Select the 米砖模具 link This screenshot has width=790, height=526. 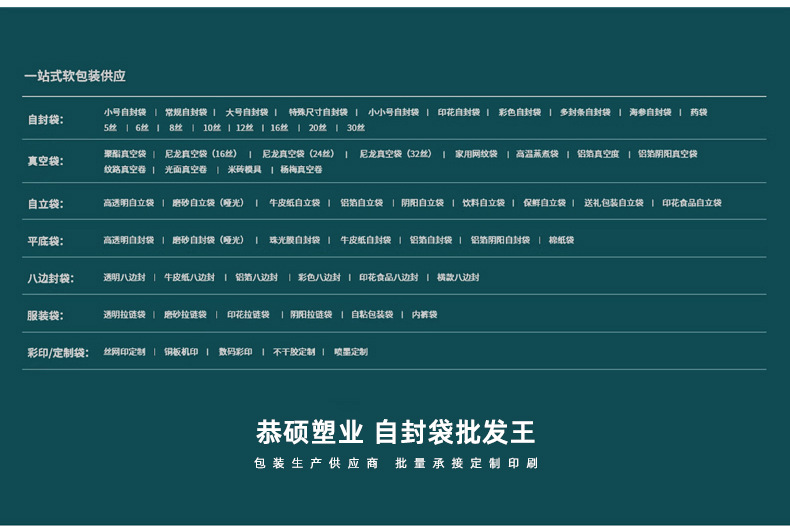(244, 169)
